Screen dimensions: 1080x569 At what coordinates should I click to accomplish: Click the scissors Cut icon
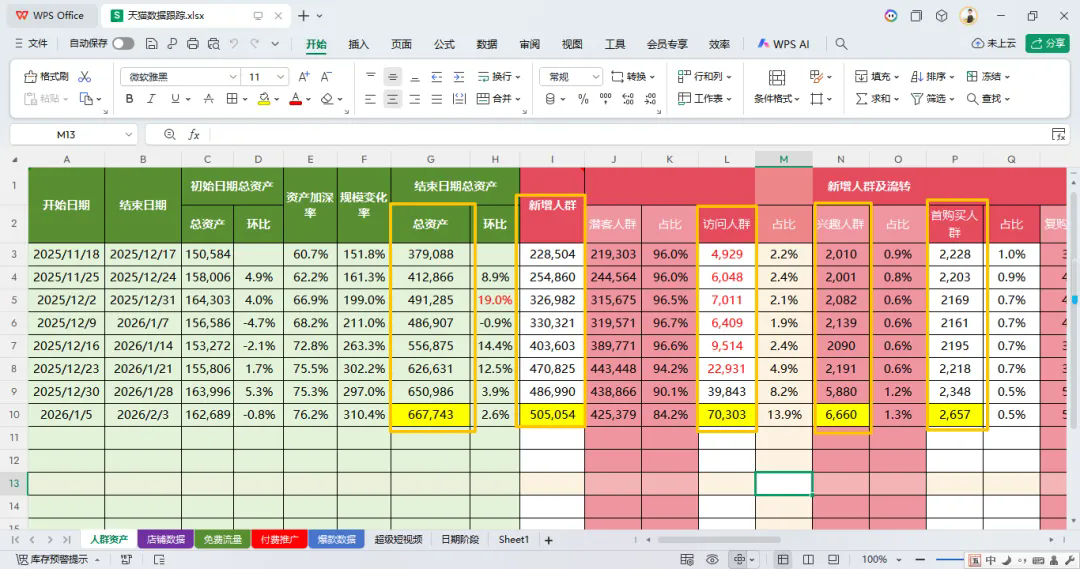[x=85, y=76]
